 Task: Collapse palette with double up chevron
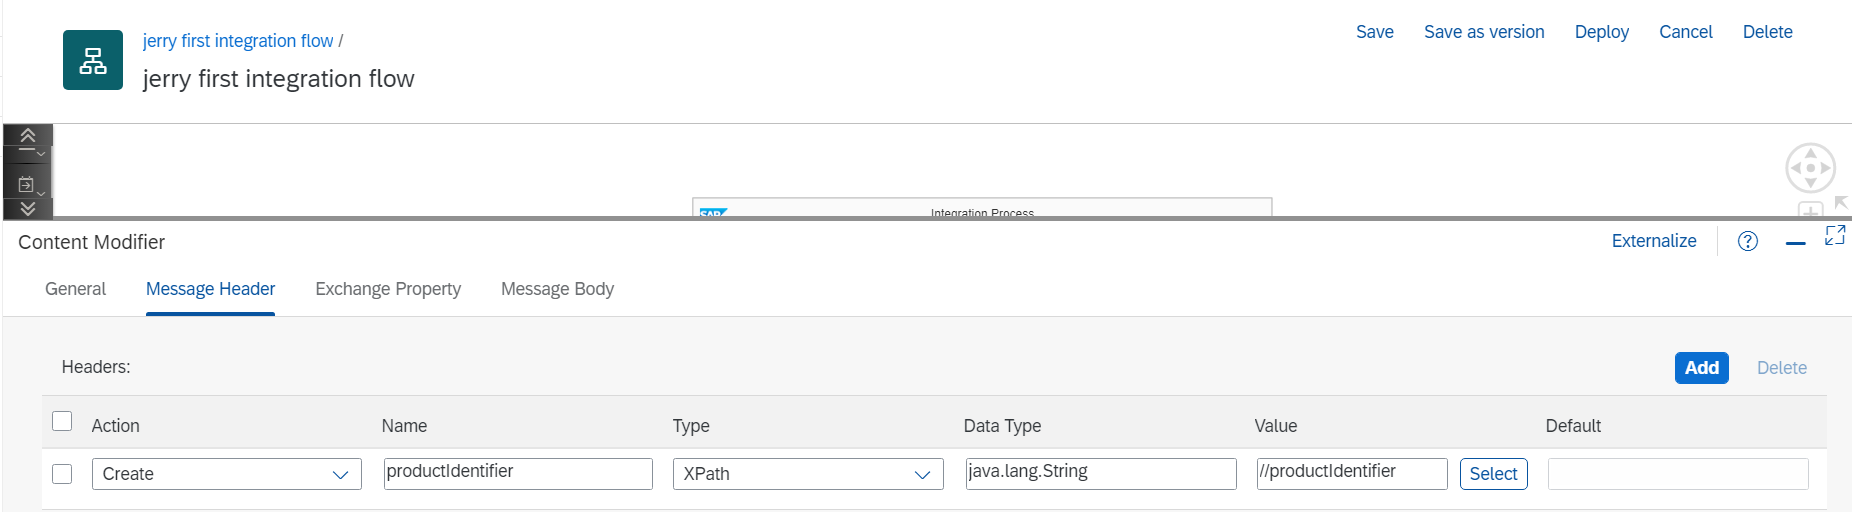(28, 135)
